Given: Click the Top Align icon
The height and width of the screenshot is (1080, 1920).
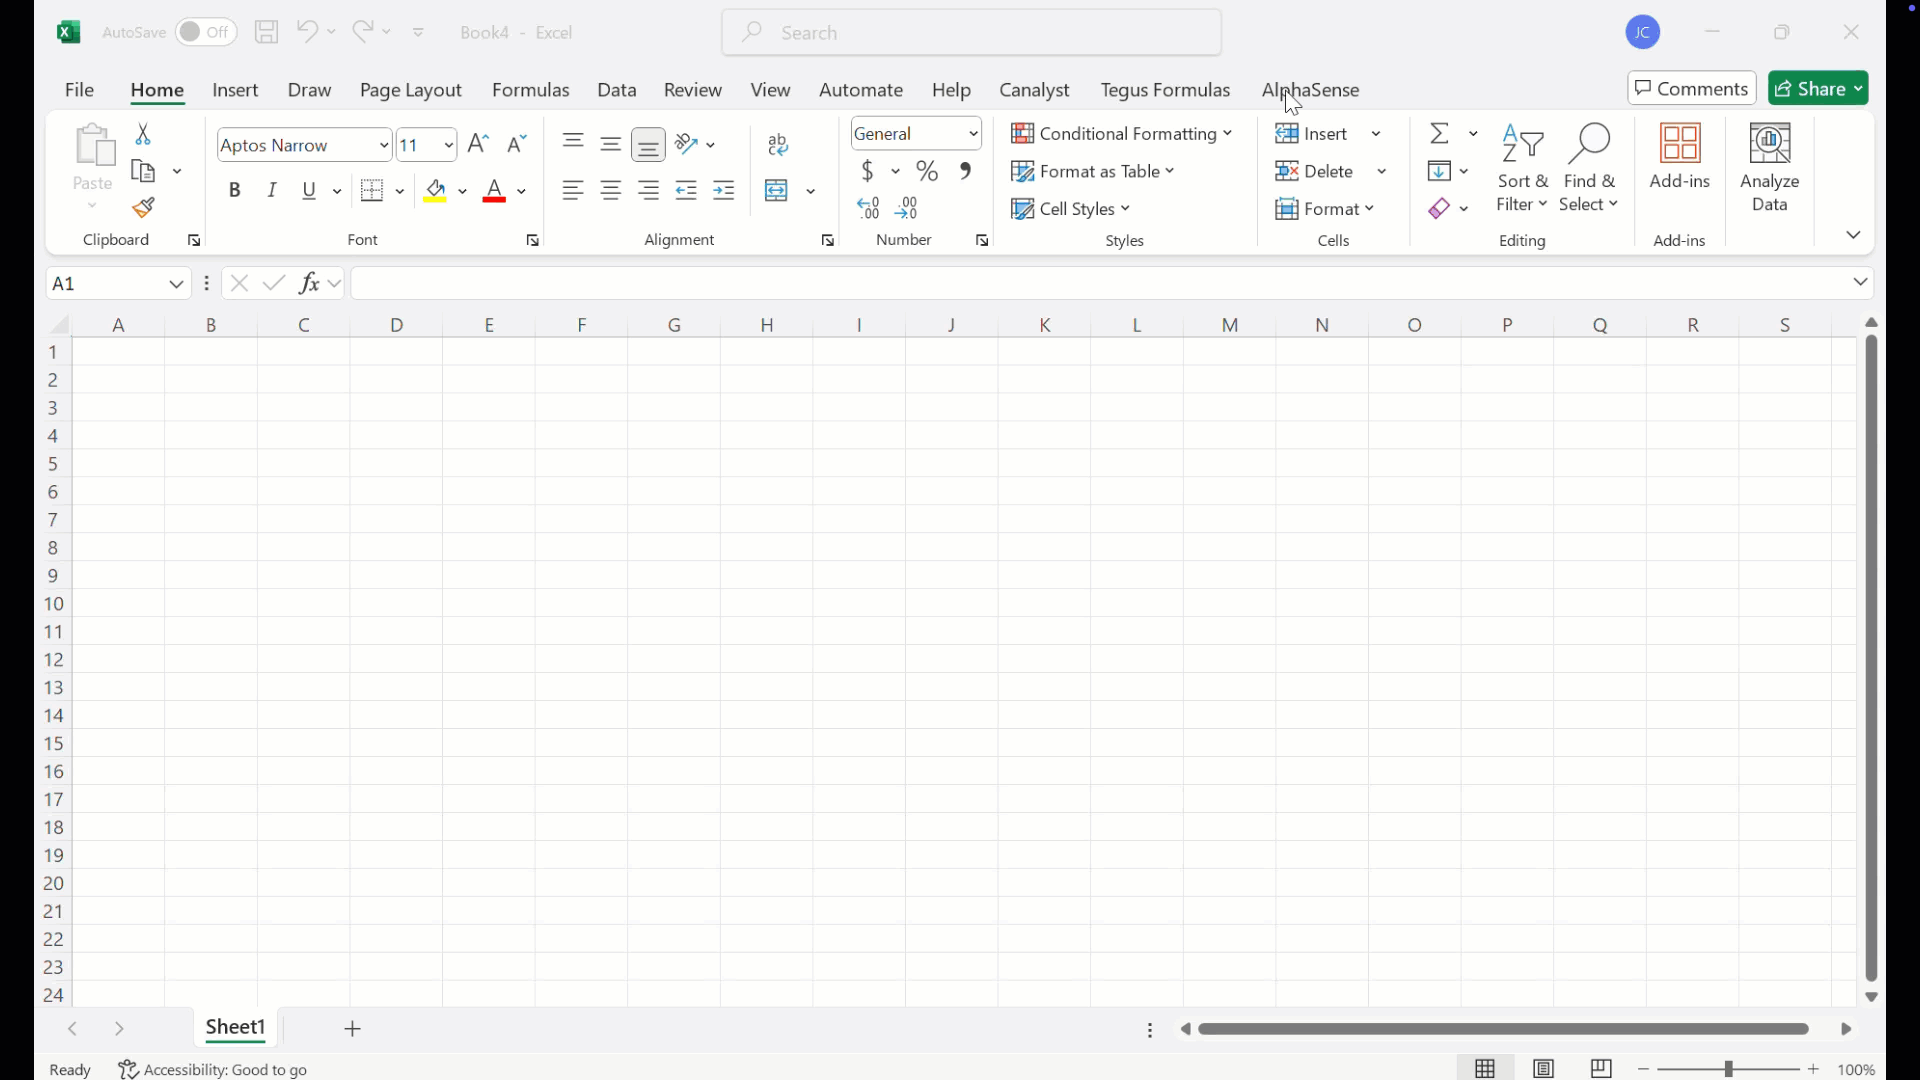Looking at the screenshot, I should 573,143.
